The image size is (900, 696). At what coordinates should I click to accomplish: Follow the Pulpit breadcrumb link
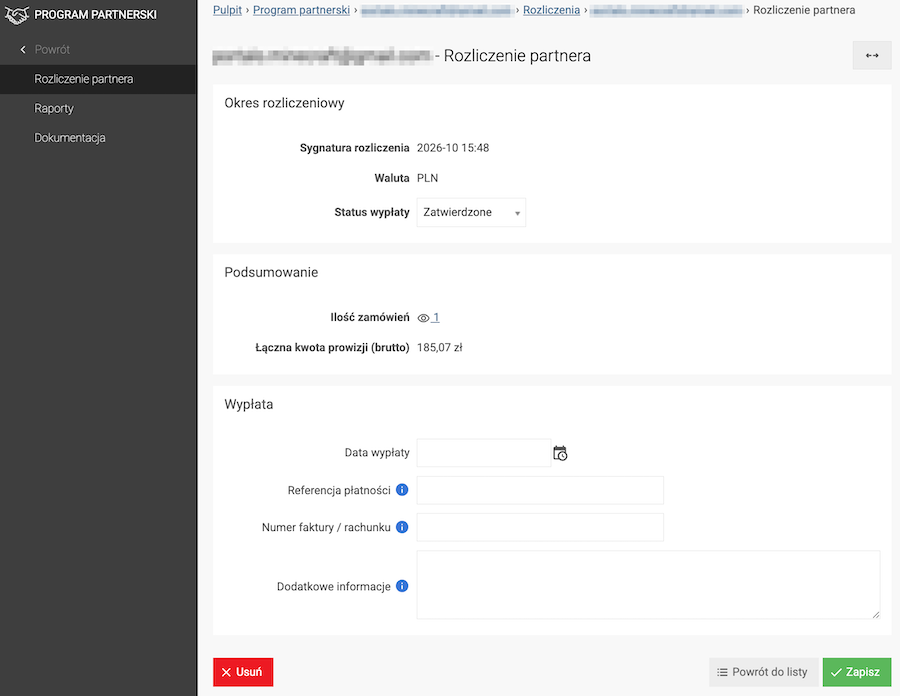tap(227, 10)
